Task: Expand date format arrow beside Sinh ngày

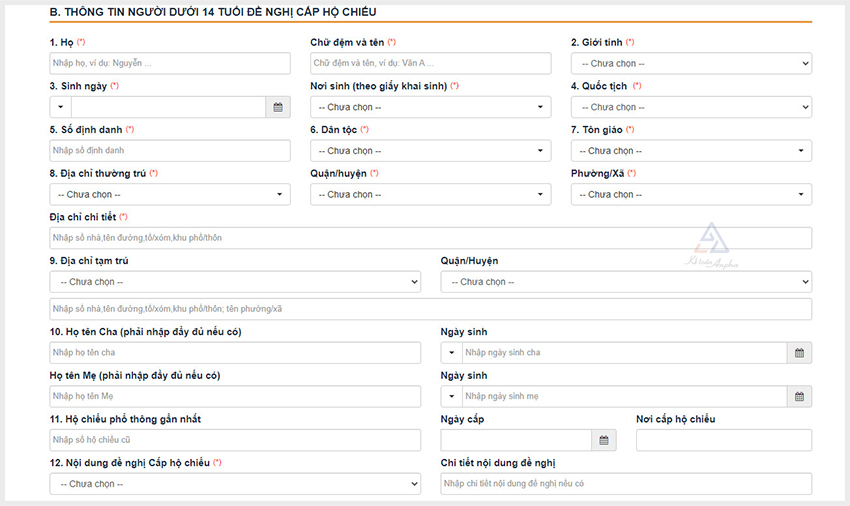Action: (60, 107)
